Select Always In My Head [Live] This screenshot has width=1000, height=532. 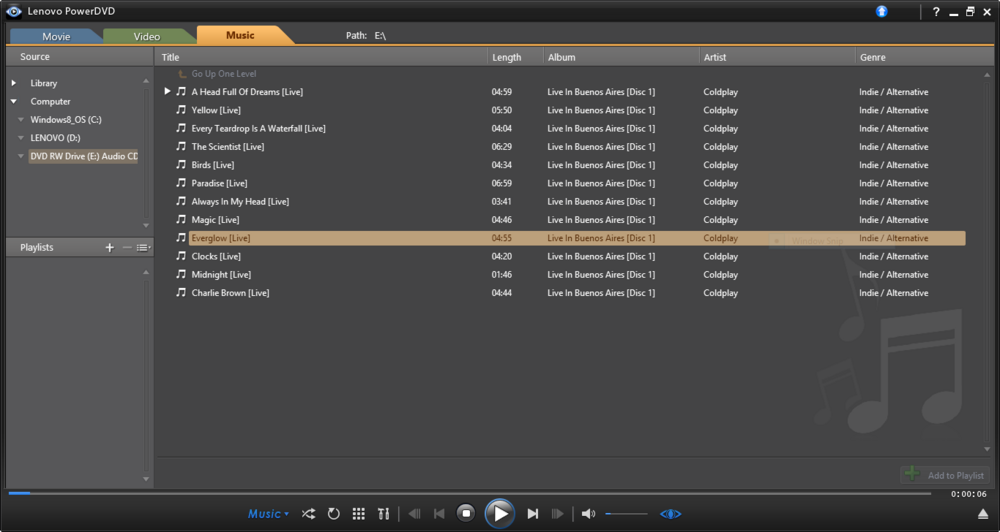tap(240, 202)
